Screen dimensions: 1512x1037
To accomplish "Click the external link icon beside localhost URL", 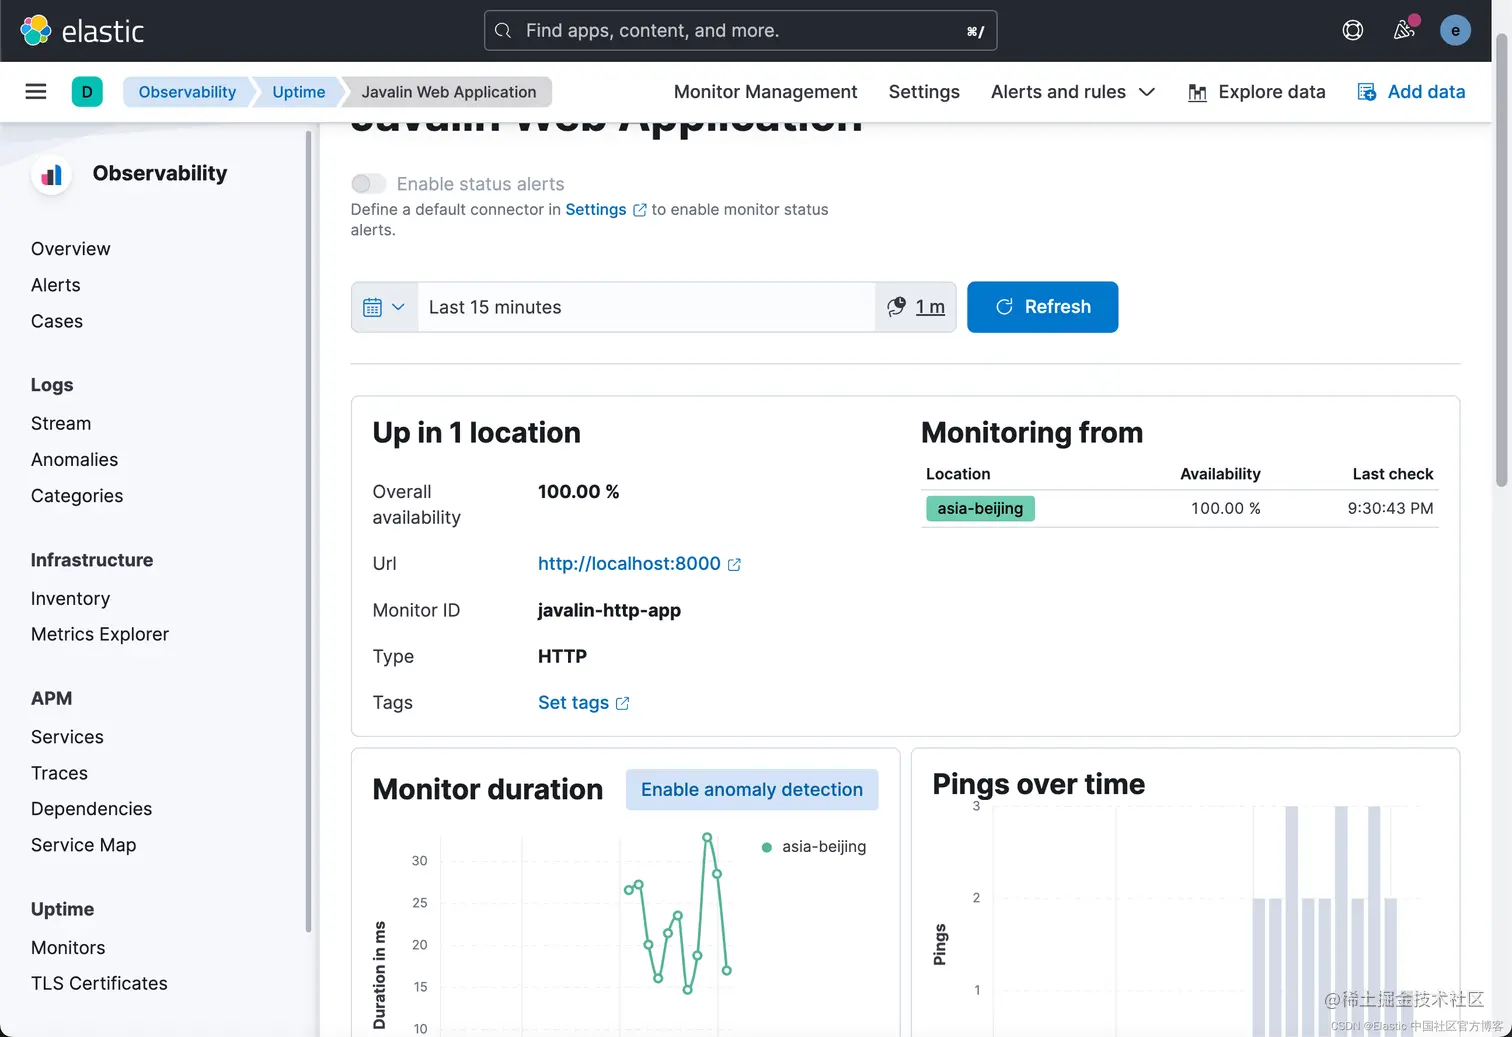I will (x=734, y=565).
